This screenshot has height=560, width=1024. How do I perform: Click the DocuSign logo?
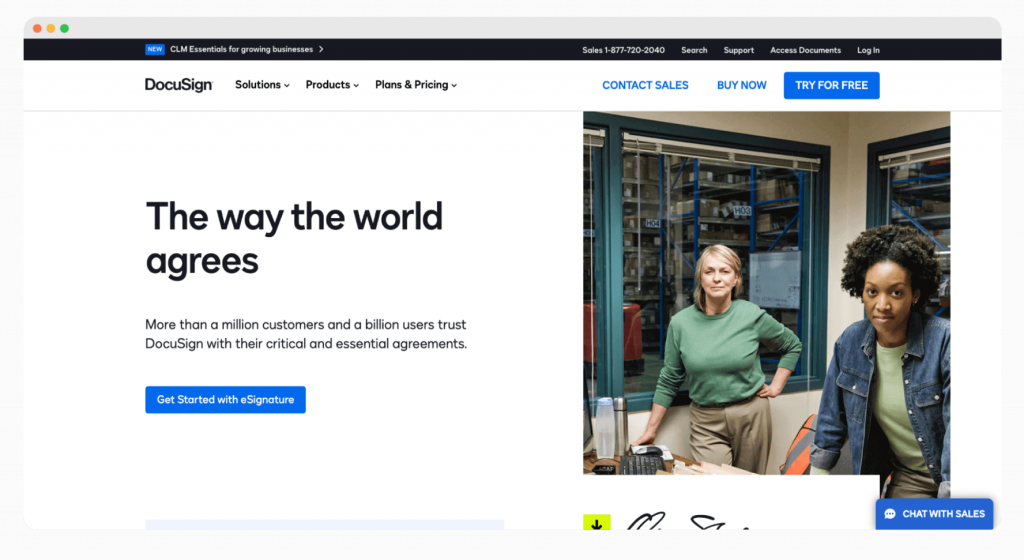[178, 85]
